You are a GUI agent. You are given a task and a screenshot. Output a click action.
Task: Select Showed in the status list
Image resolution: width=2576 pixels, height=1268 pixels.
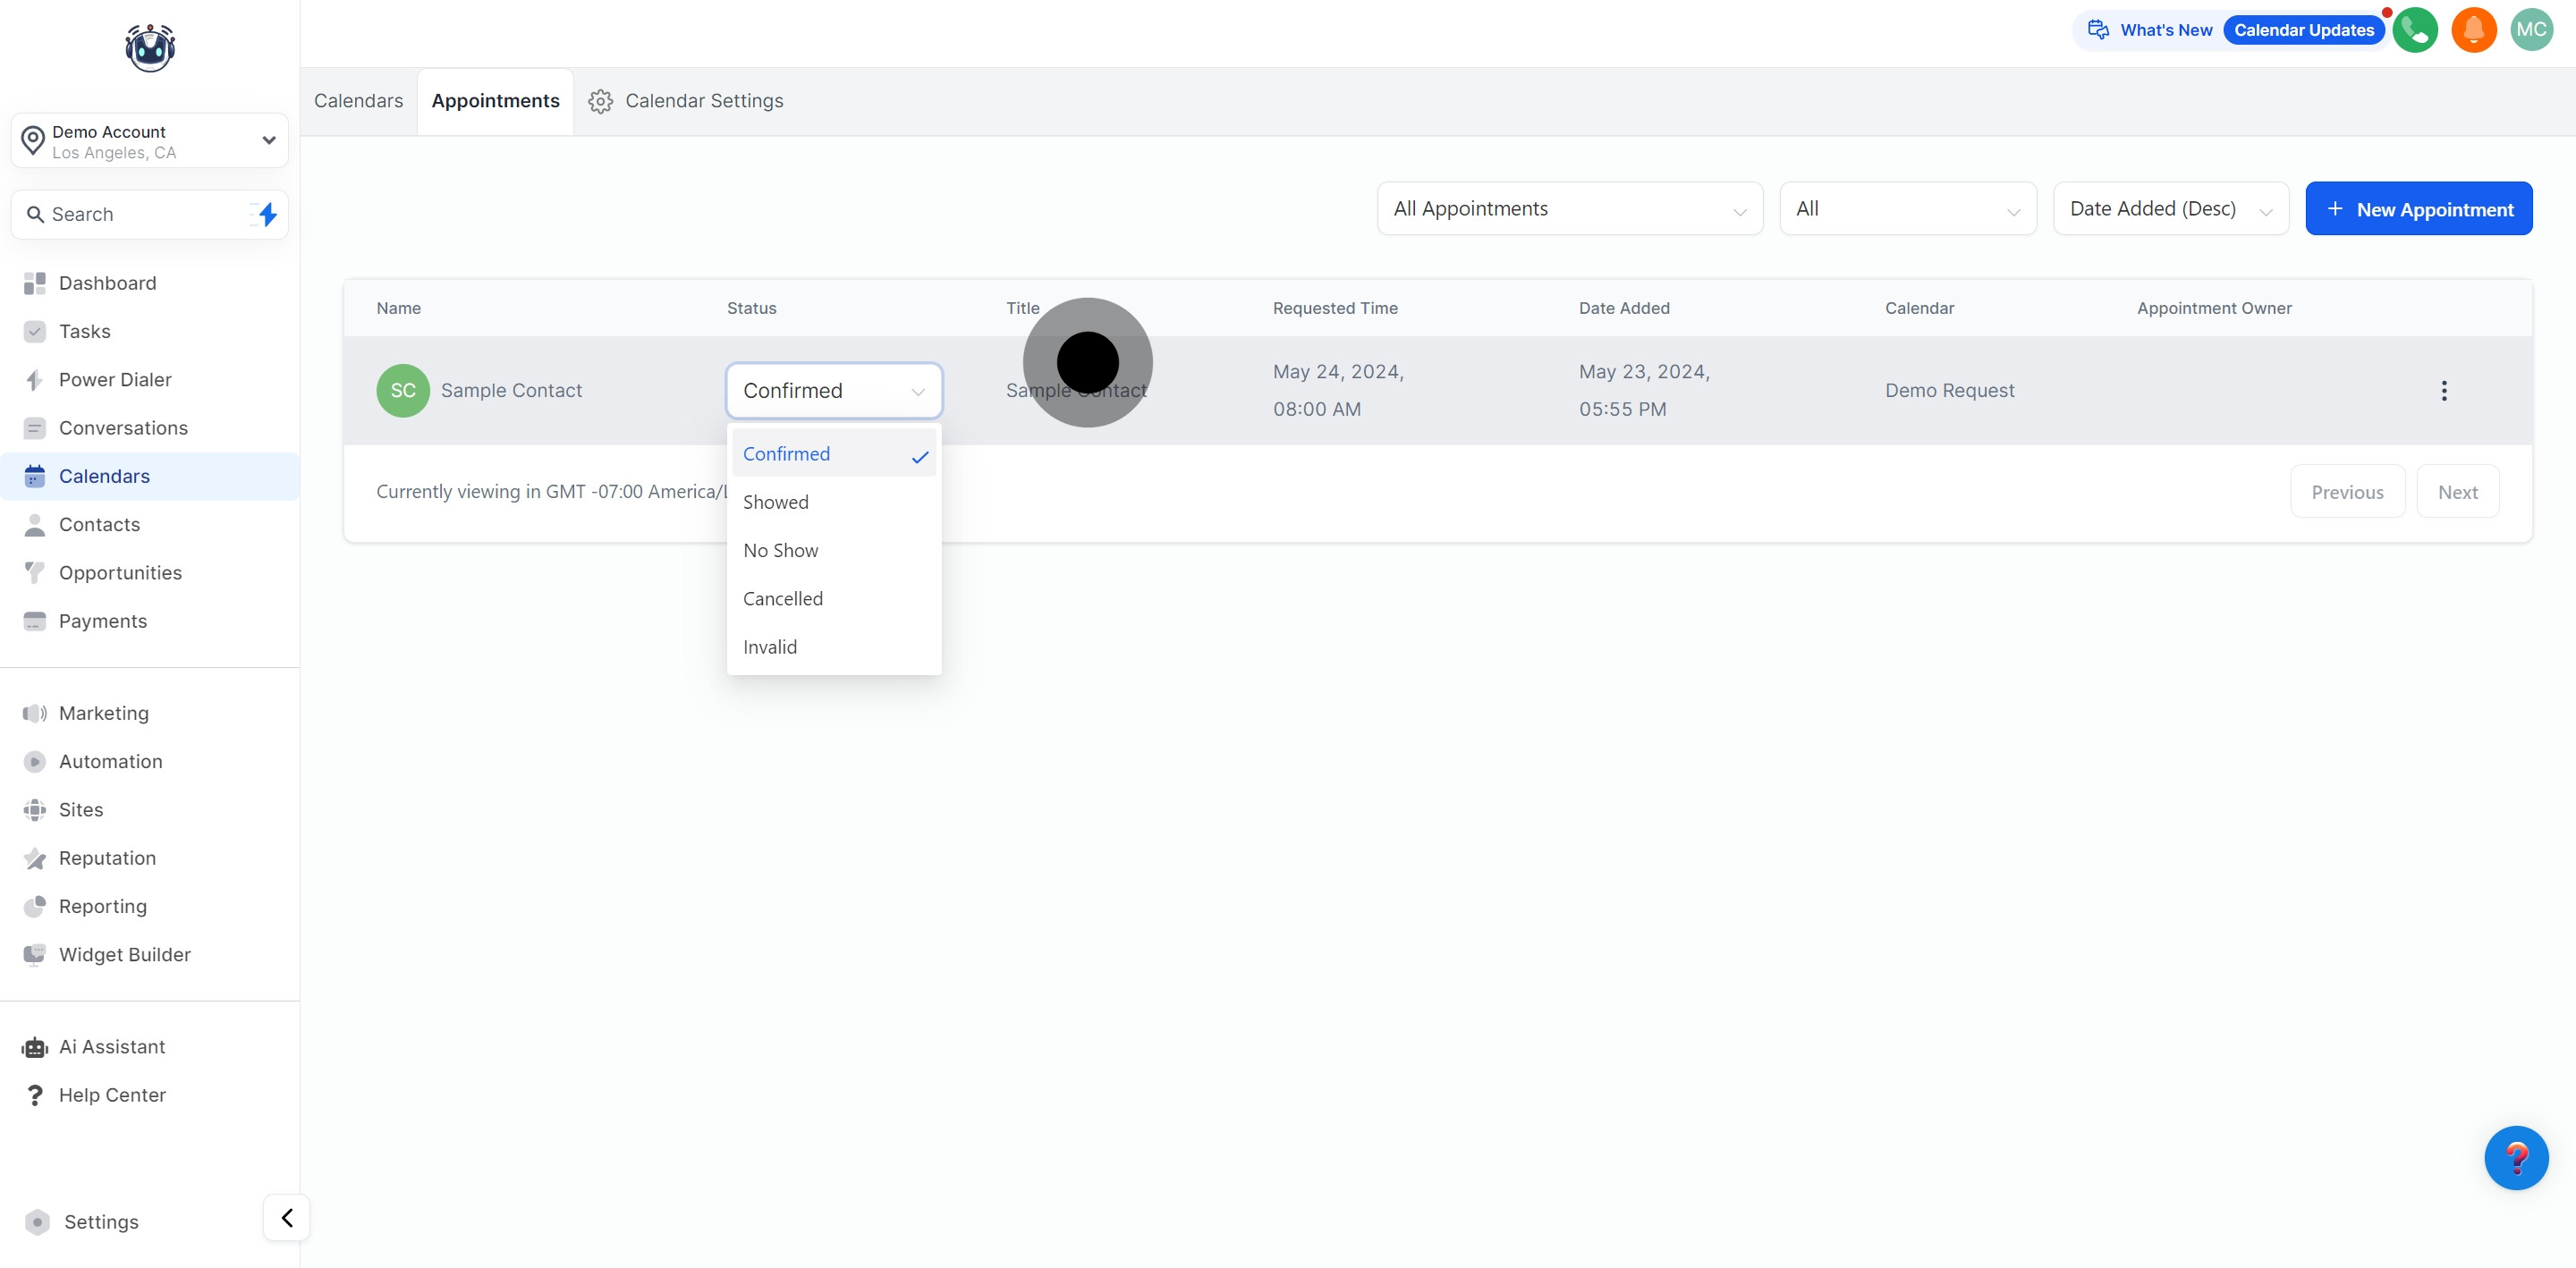776,502
